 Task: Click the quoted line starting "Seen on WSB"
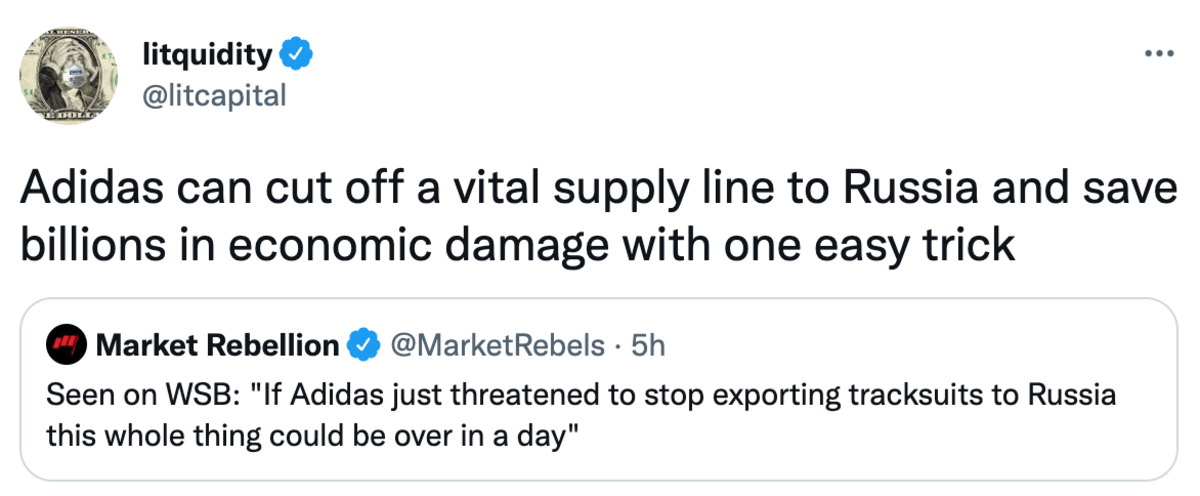point(580,395)
